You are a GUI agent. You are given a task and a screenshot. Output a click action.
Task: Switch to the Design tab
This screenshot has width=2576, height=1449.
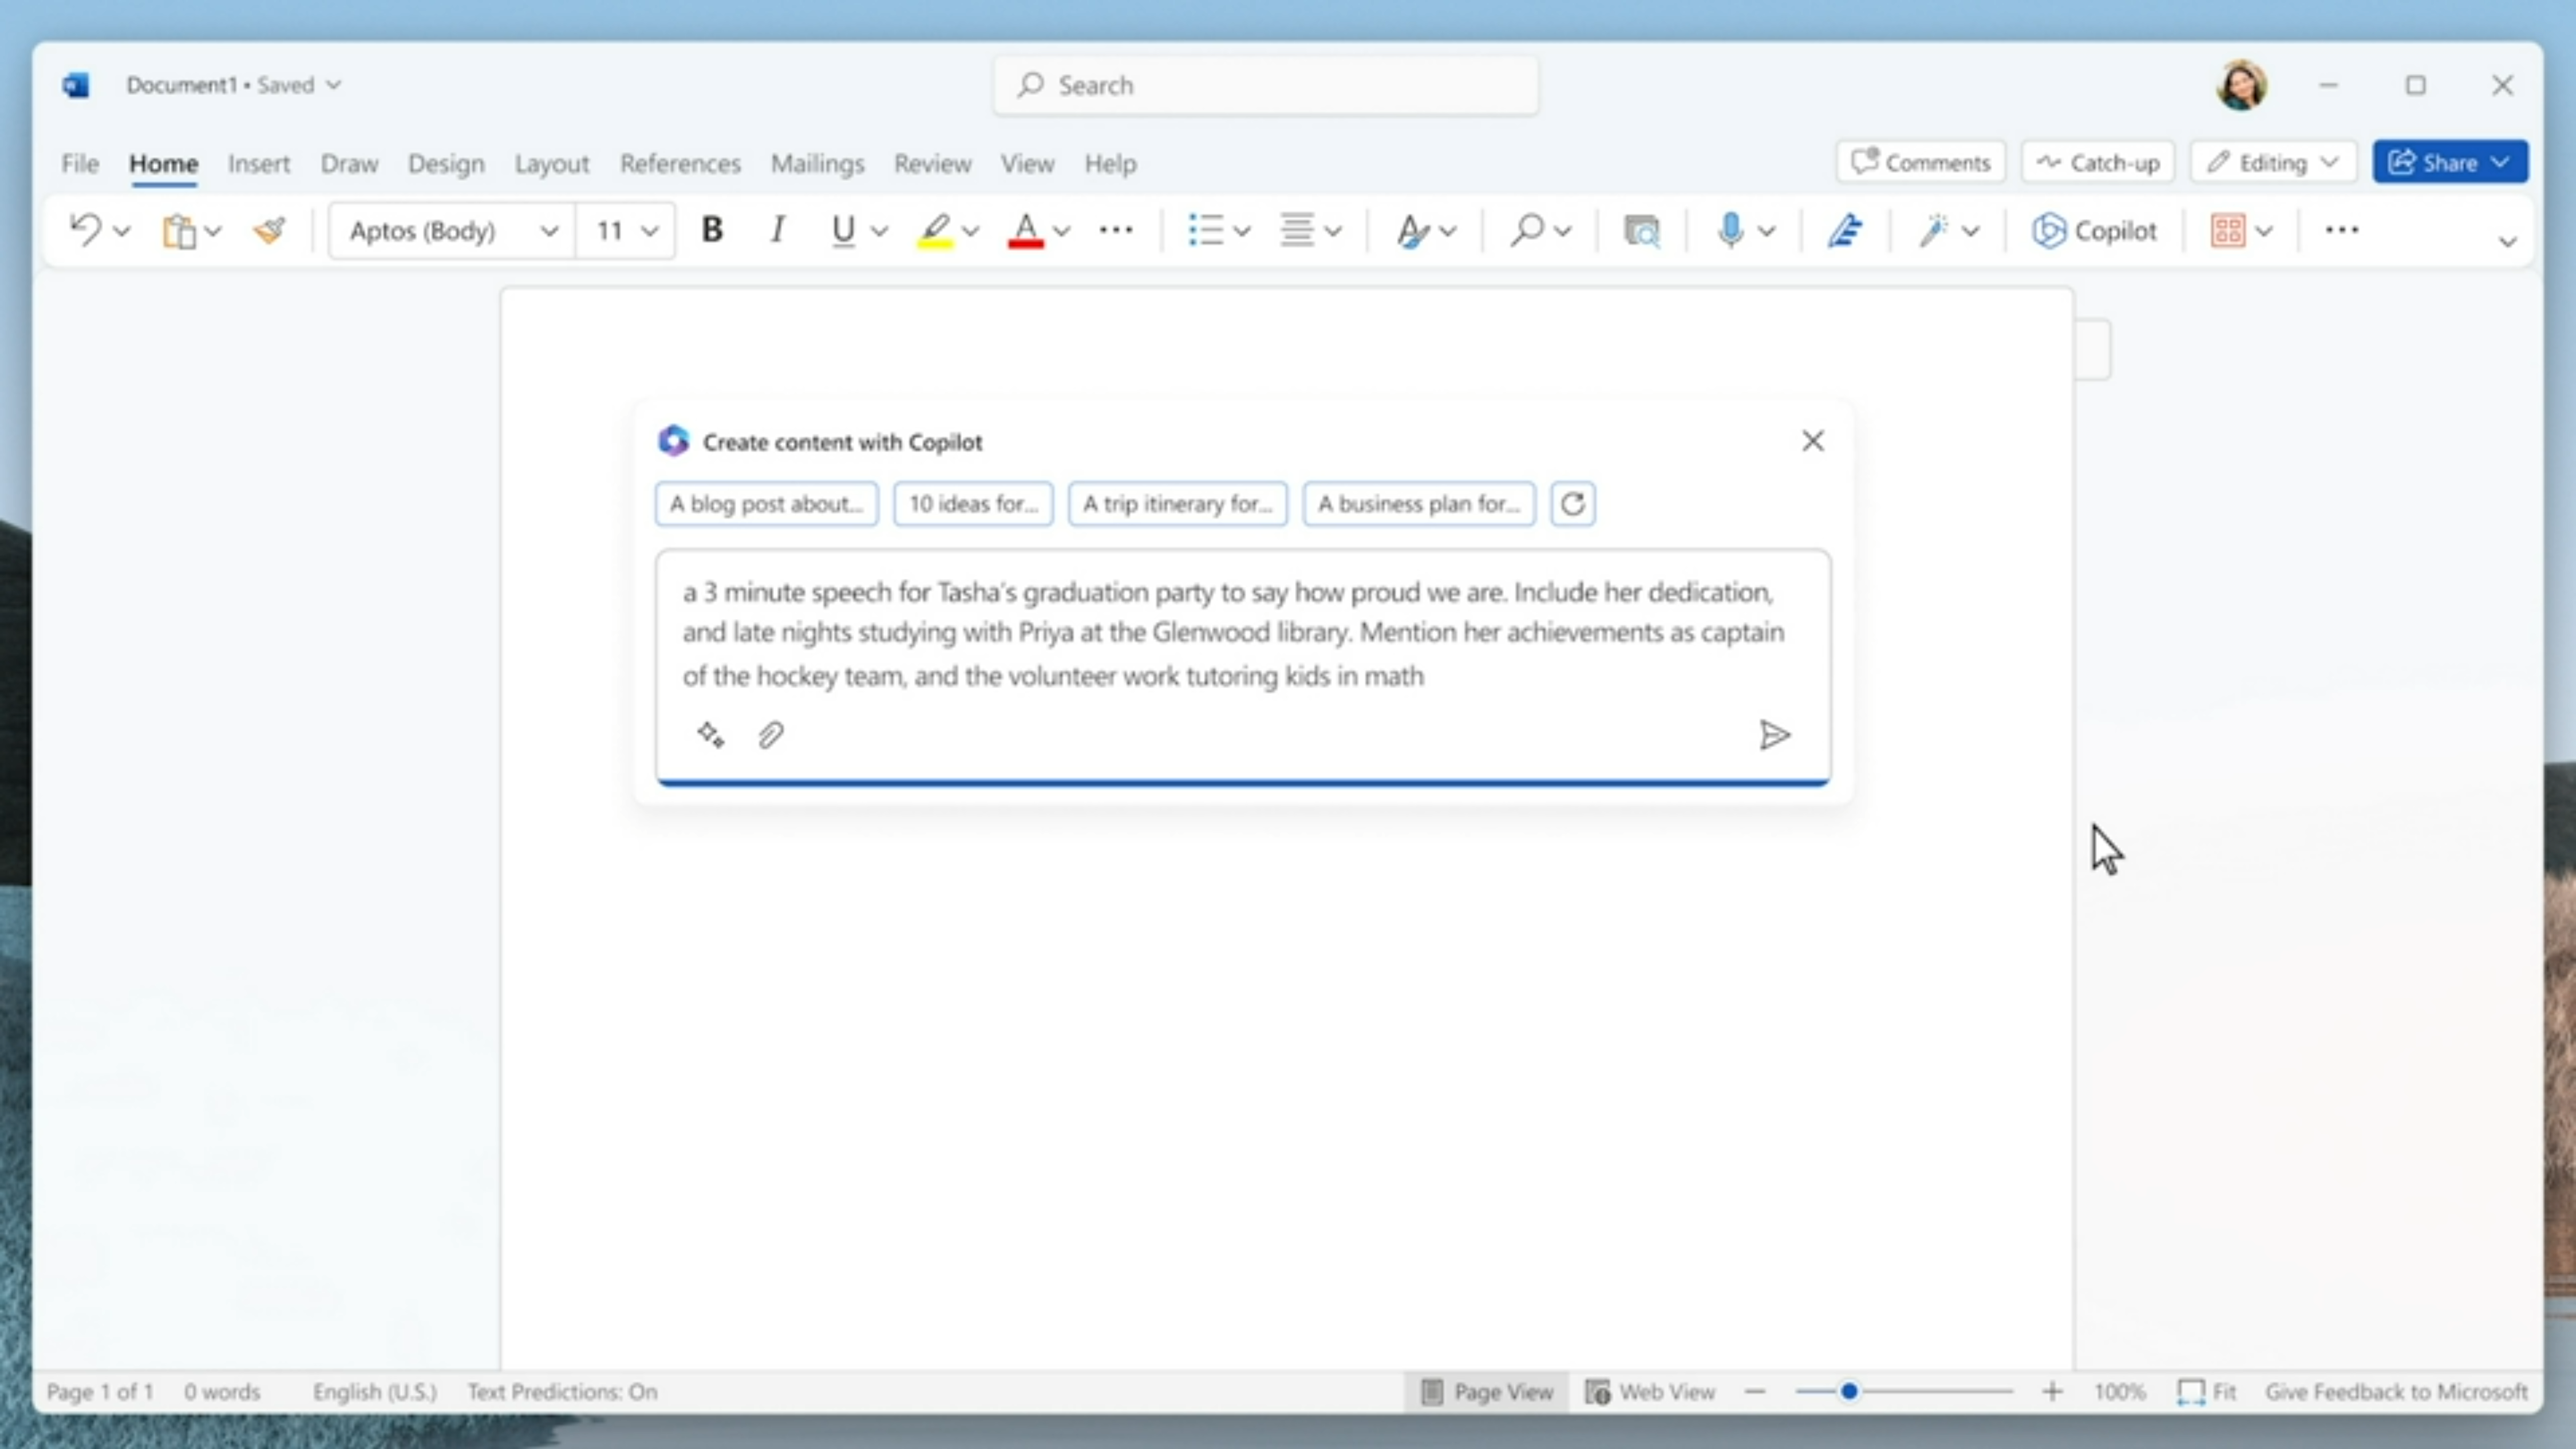[446, 163]
